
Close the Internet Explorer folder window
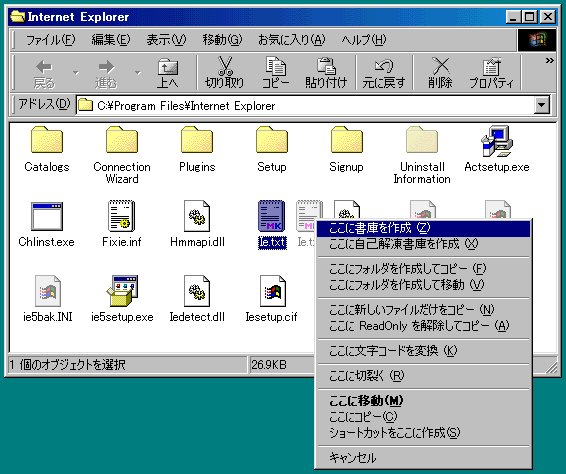(x=548, y=17)
